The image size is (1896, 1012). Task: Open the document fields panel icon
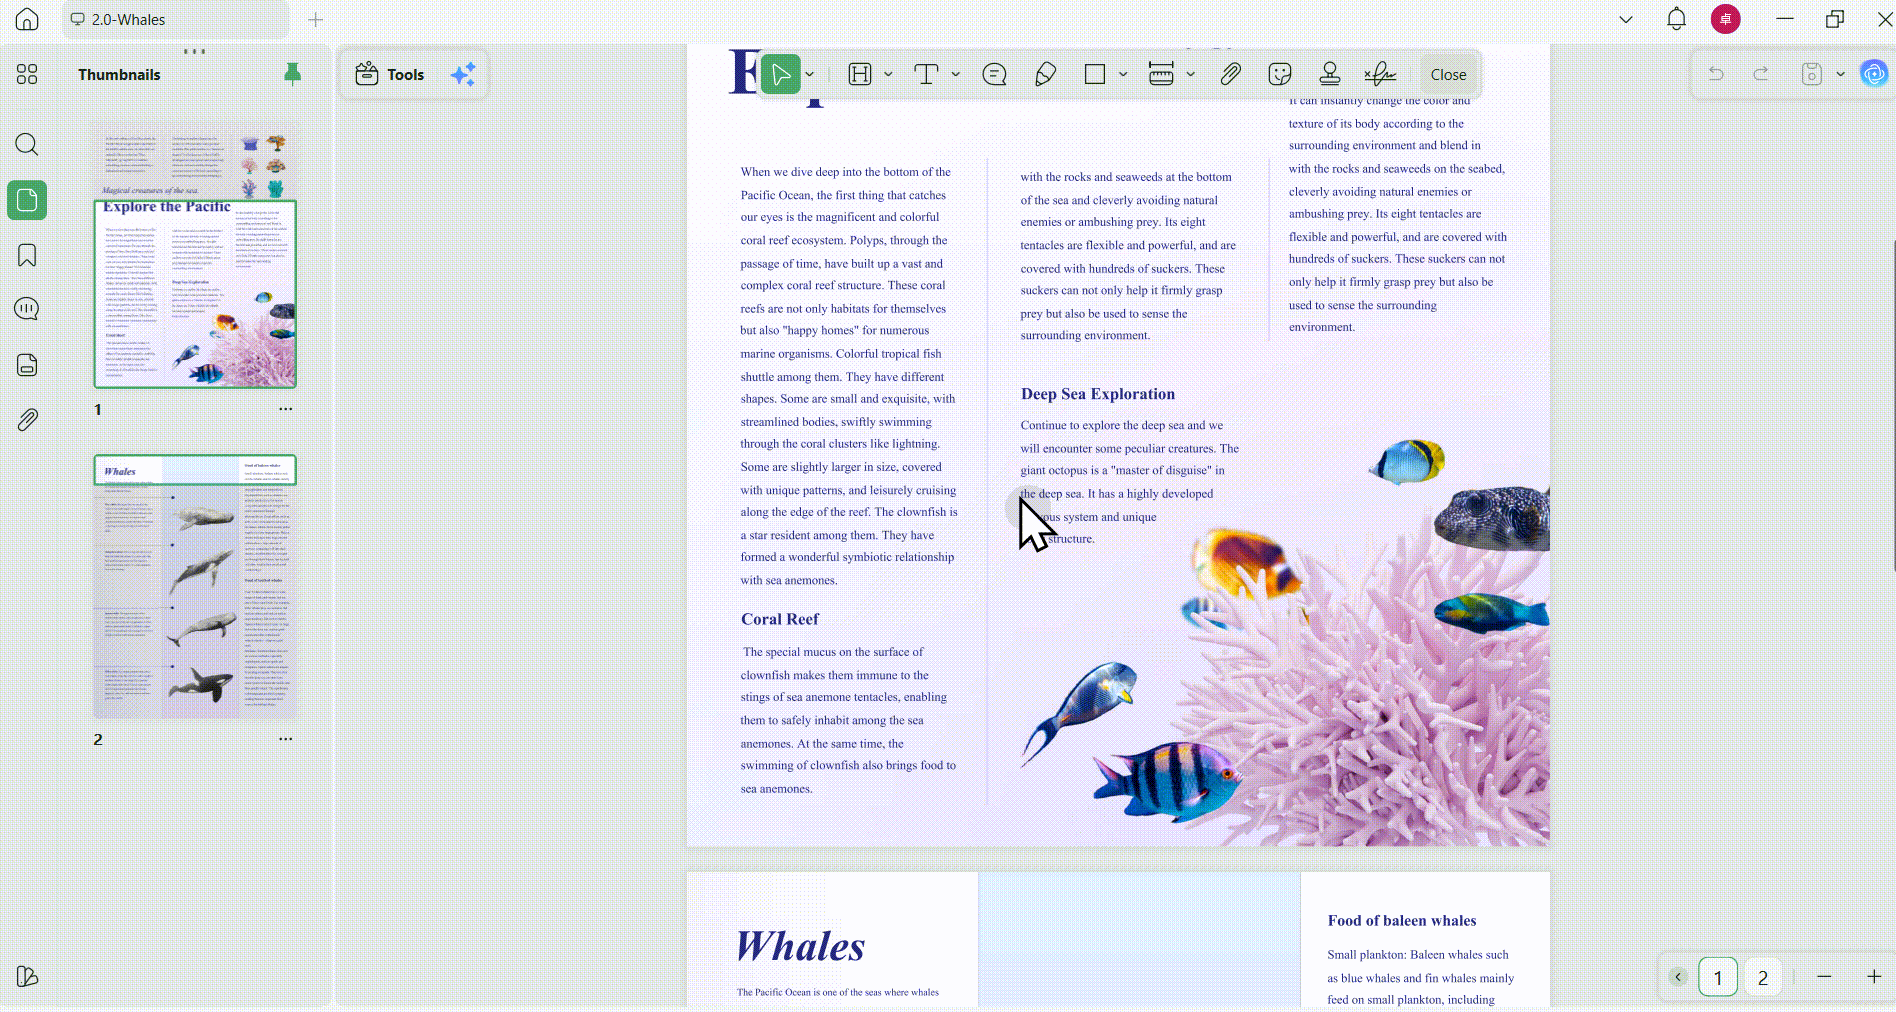tap(27, 365)
